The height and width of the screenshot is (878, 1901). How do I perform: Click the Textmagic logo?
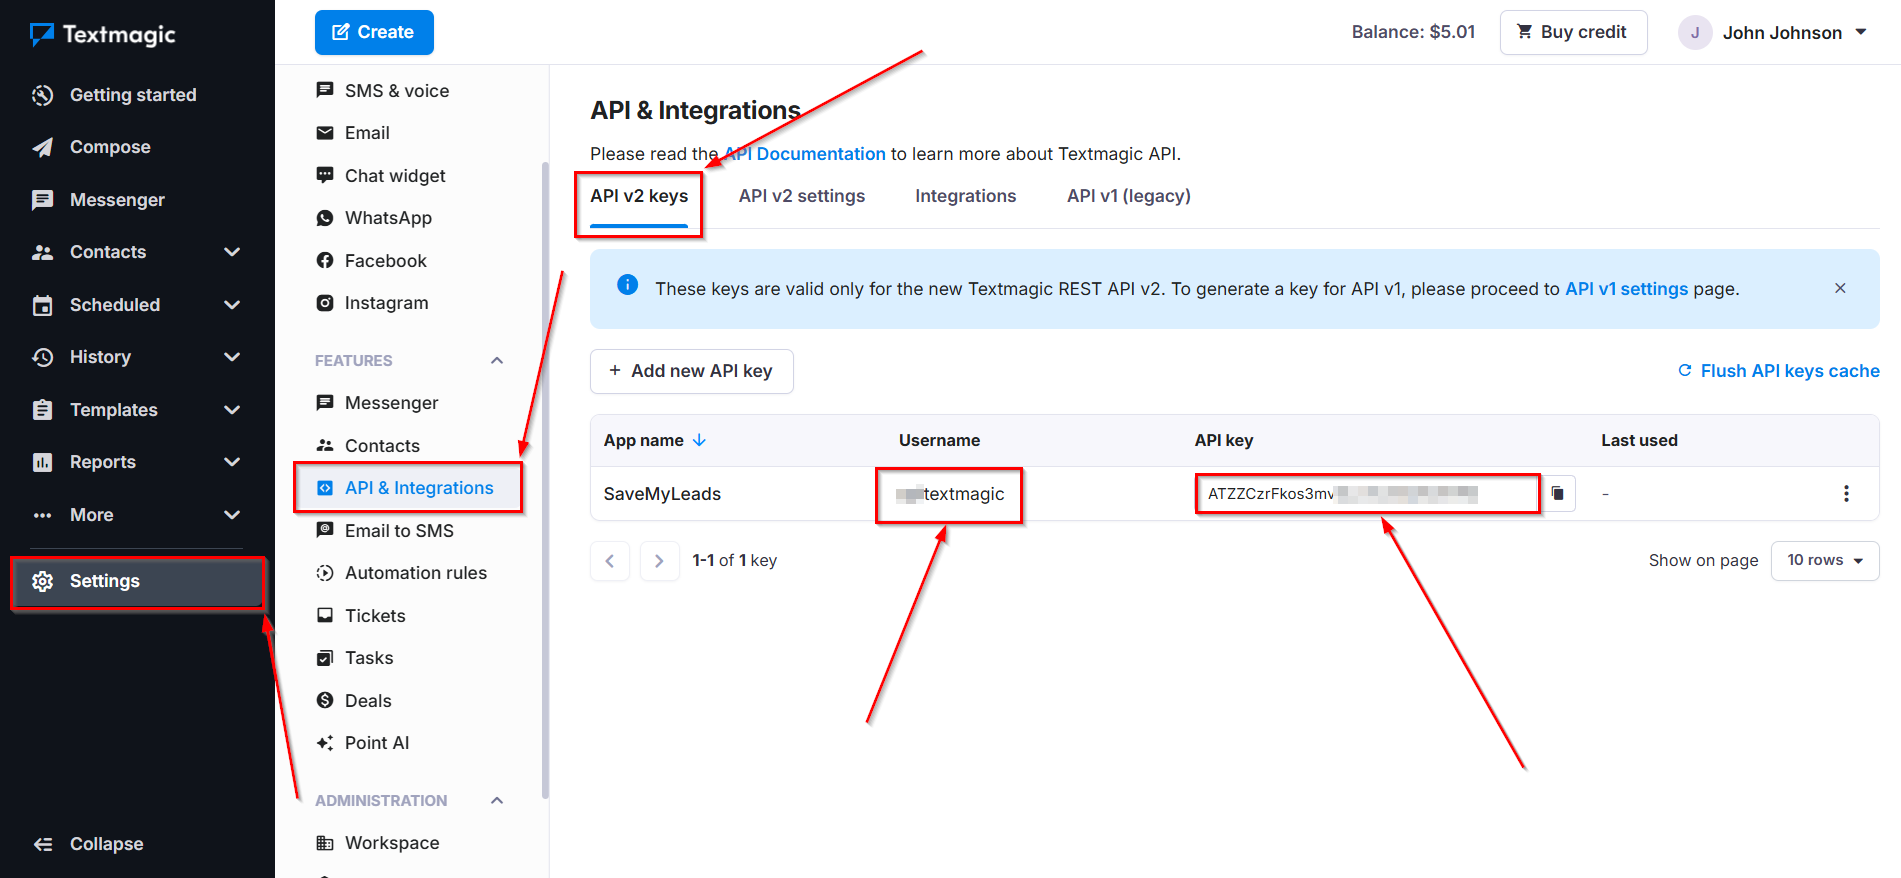tap(103, 35)
